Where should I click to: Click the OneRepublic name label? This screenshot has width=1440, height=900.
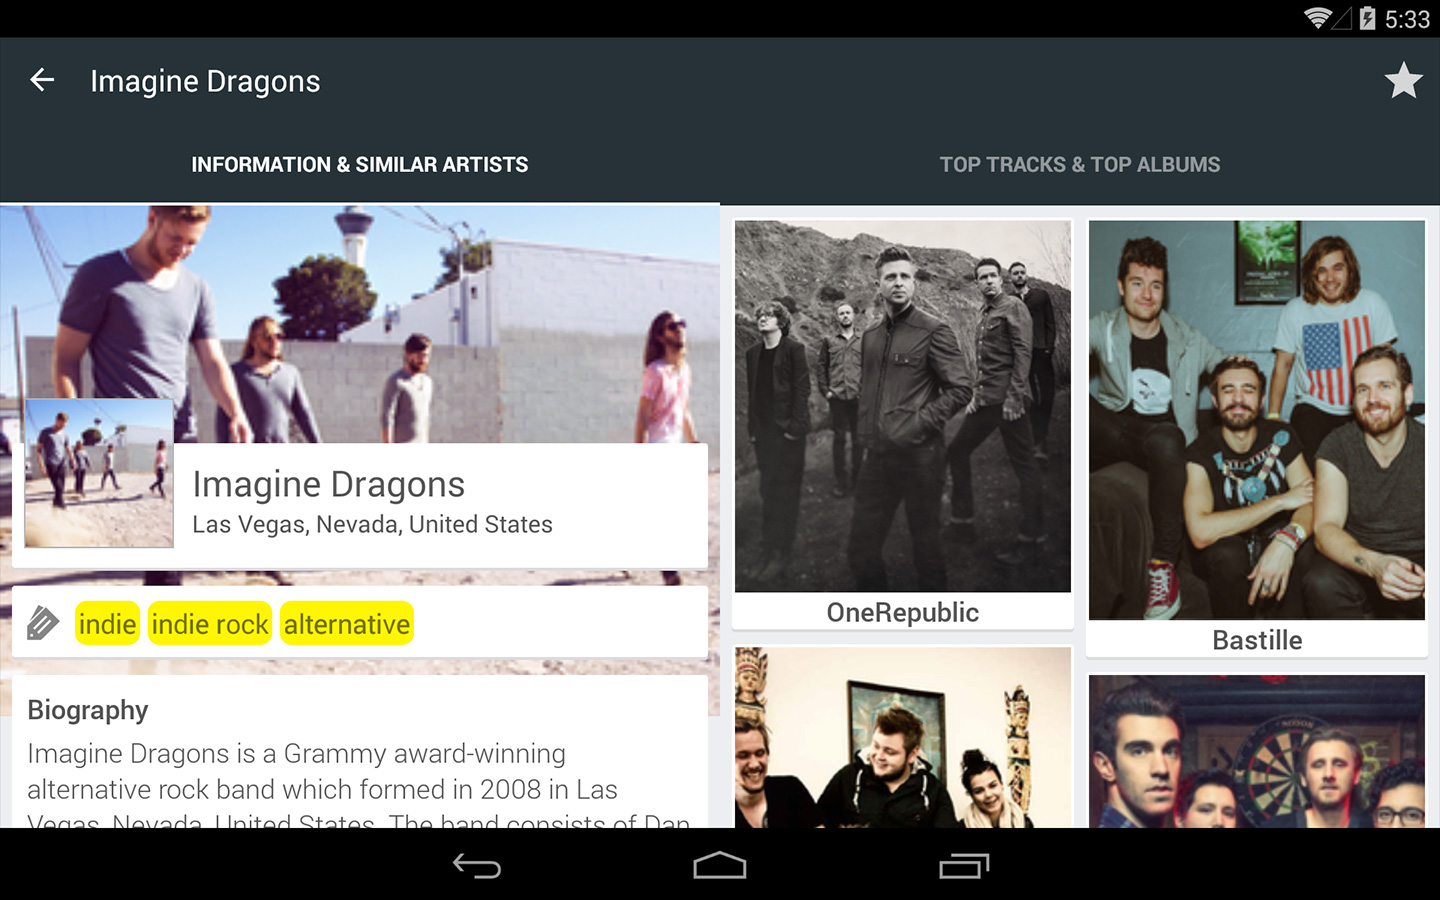tap(902, 612)
